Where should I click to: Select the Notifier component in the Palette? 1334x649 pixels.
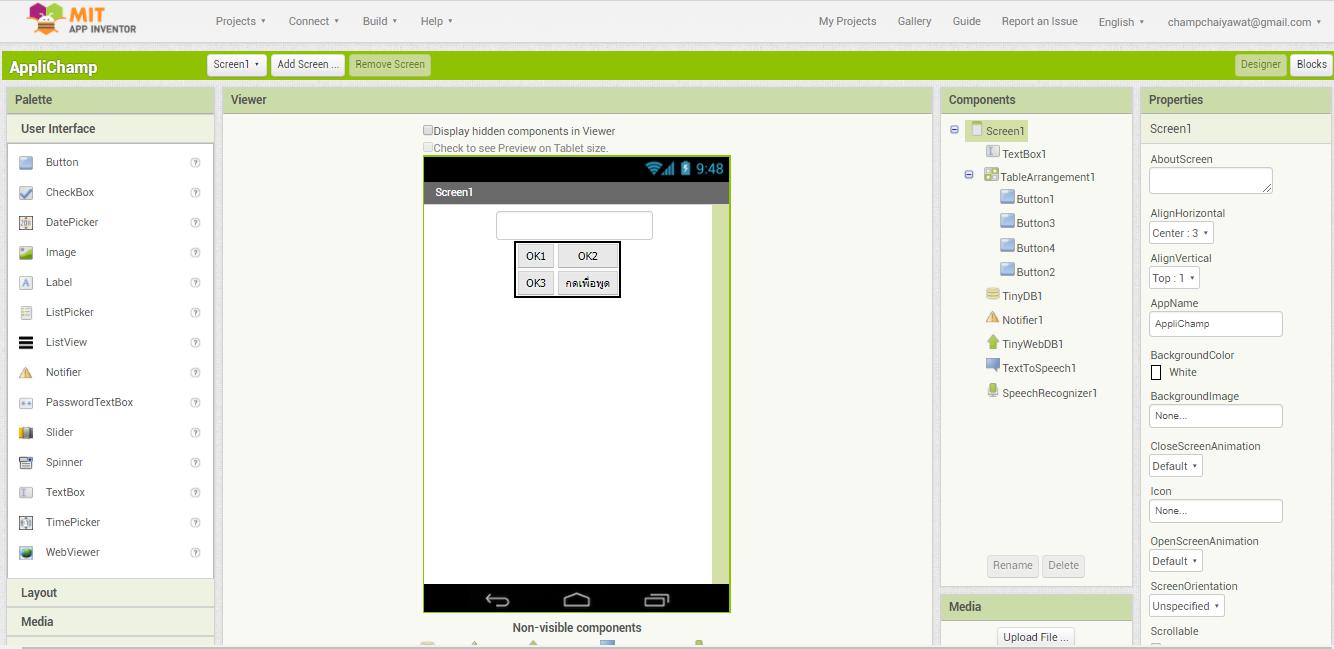(64, 372)
